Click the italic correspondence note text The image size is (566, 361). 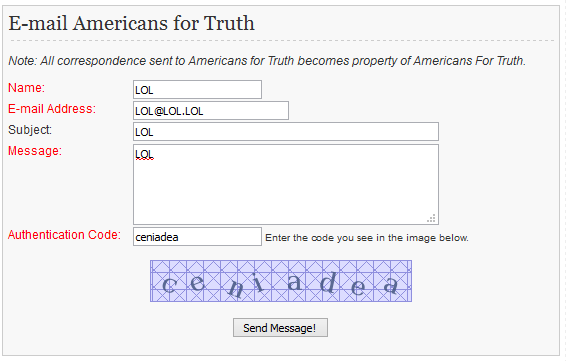267,61
